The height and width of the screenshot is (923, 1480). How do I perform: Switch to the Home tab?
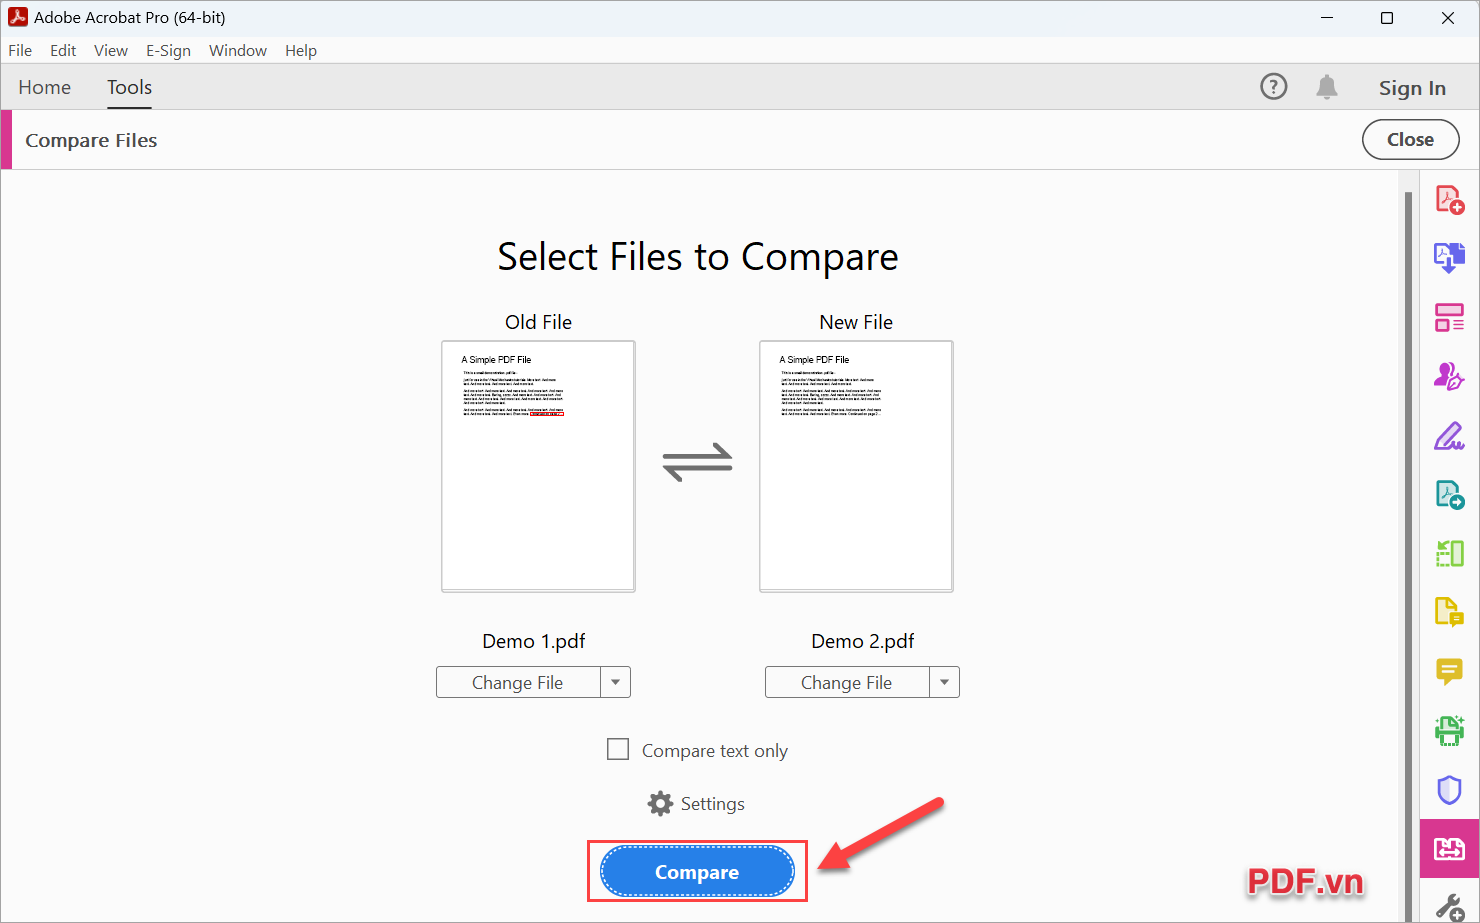pos(45,87)
